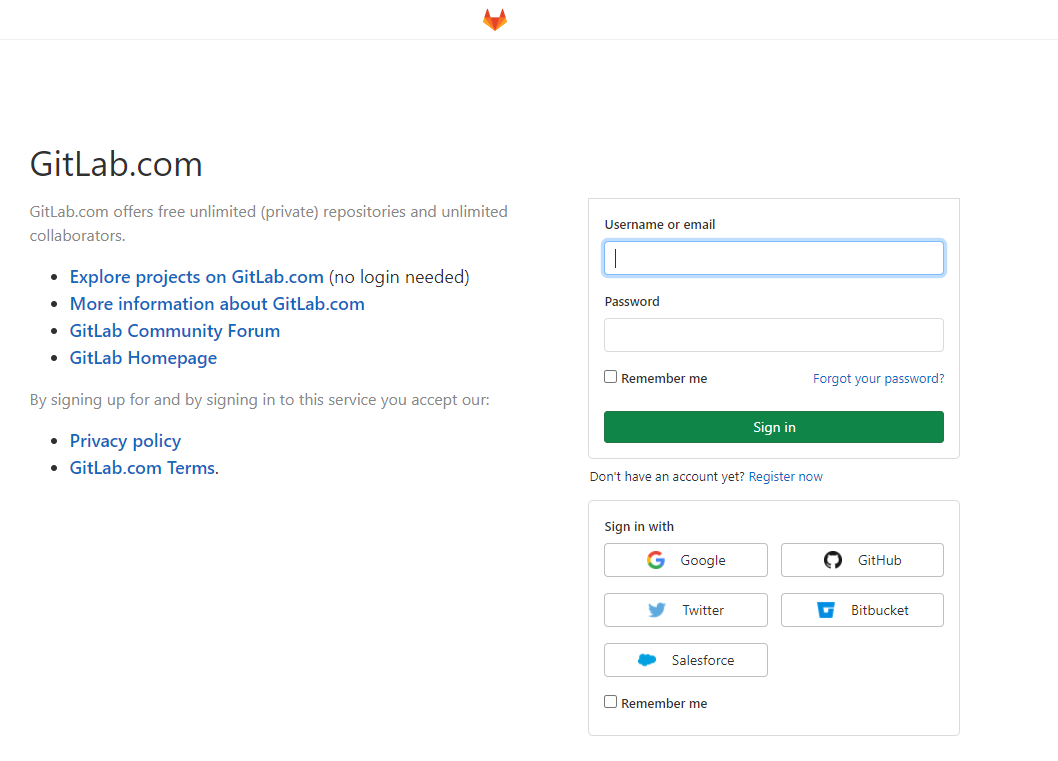Click inside the Username or email field
The height and width of the screenshot is (761, 1058).
[773, 257]
